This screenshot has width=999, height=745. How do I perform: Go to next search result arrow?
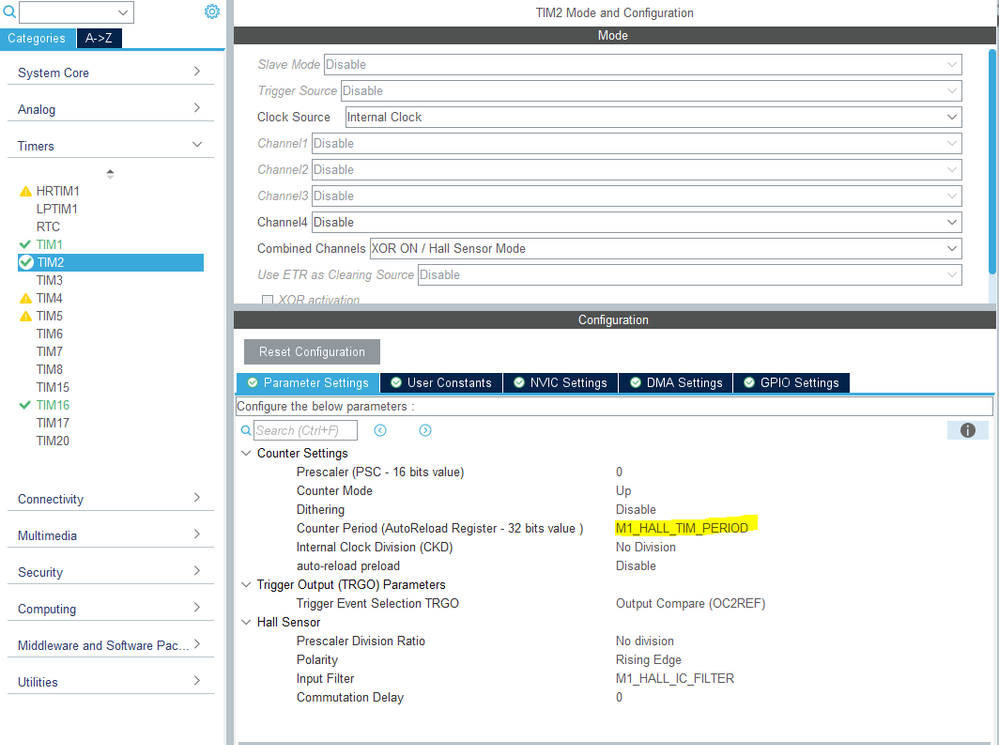click(425, 431)
